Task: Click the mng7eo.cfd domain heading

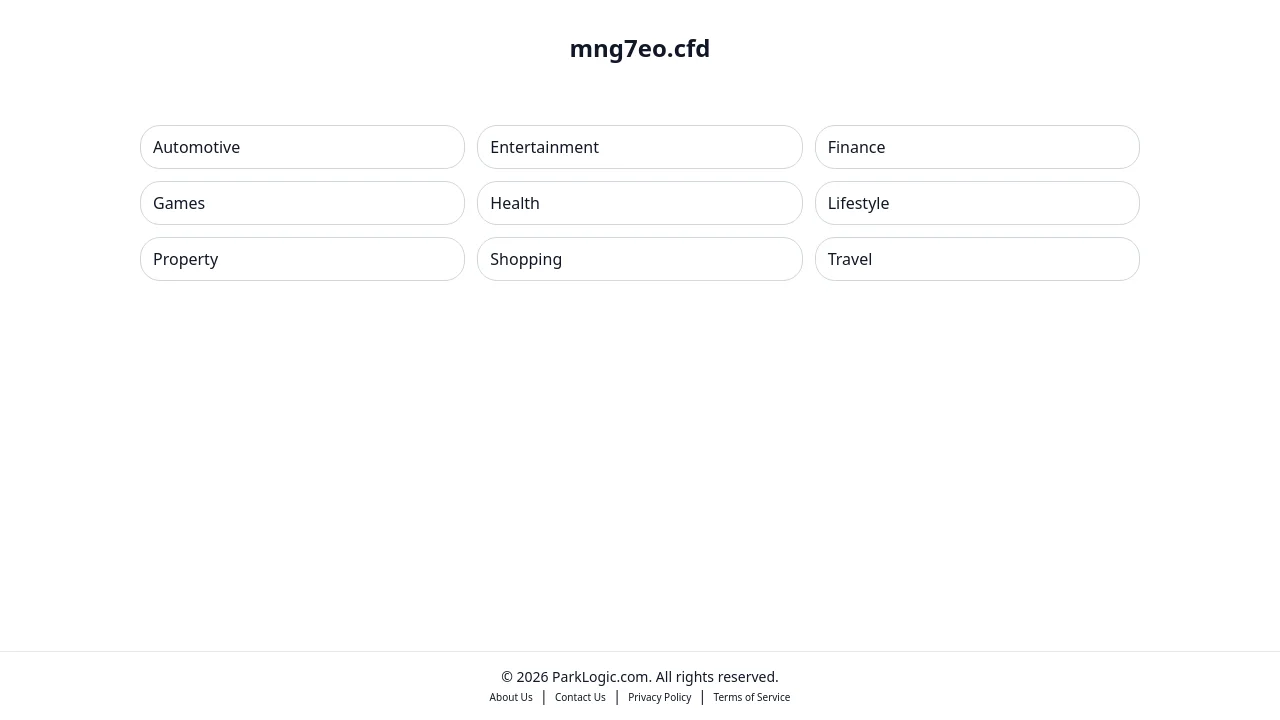Action: pyautogui.click(x=640, y=48)
